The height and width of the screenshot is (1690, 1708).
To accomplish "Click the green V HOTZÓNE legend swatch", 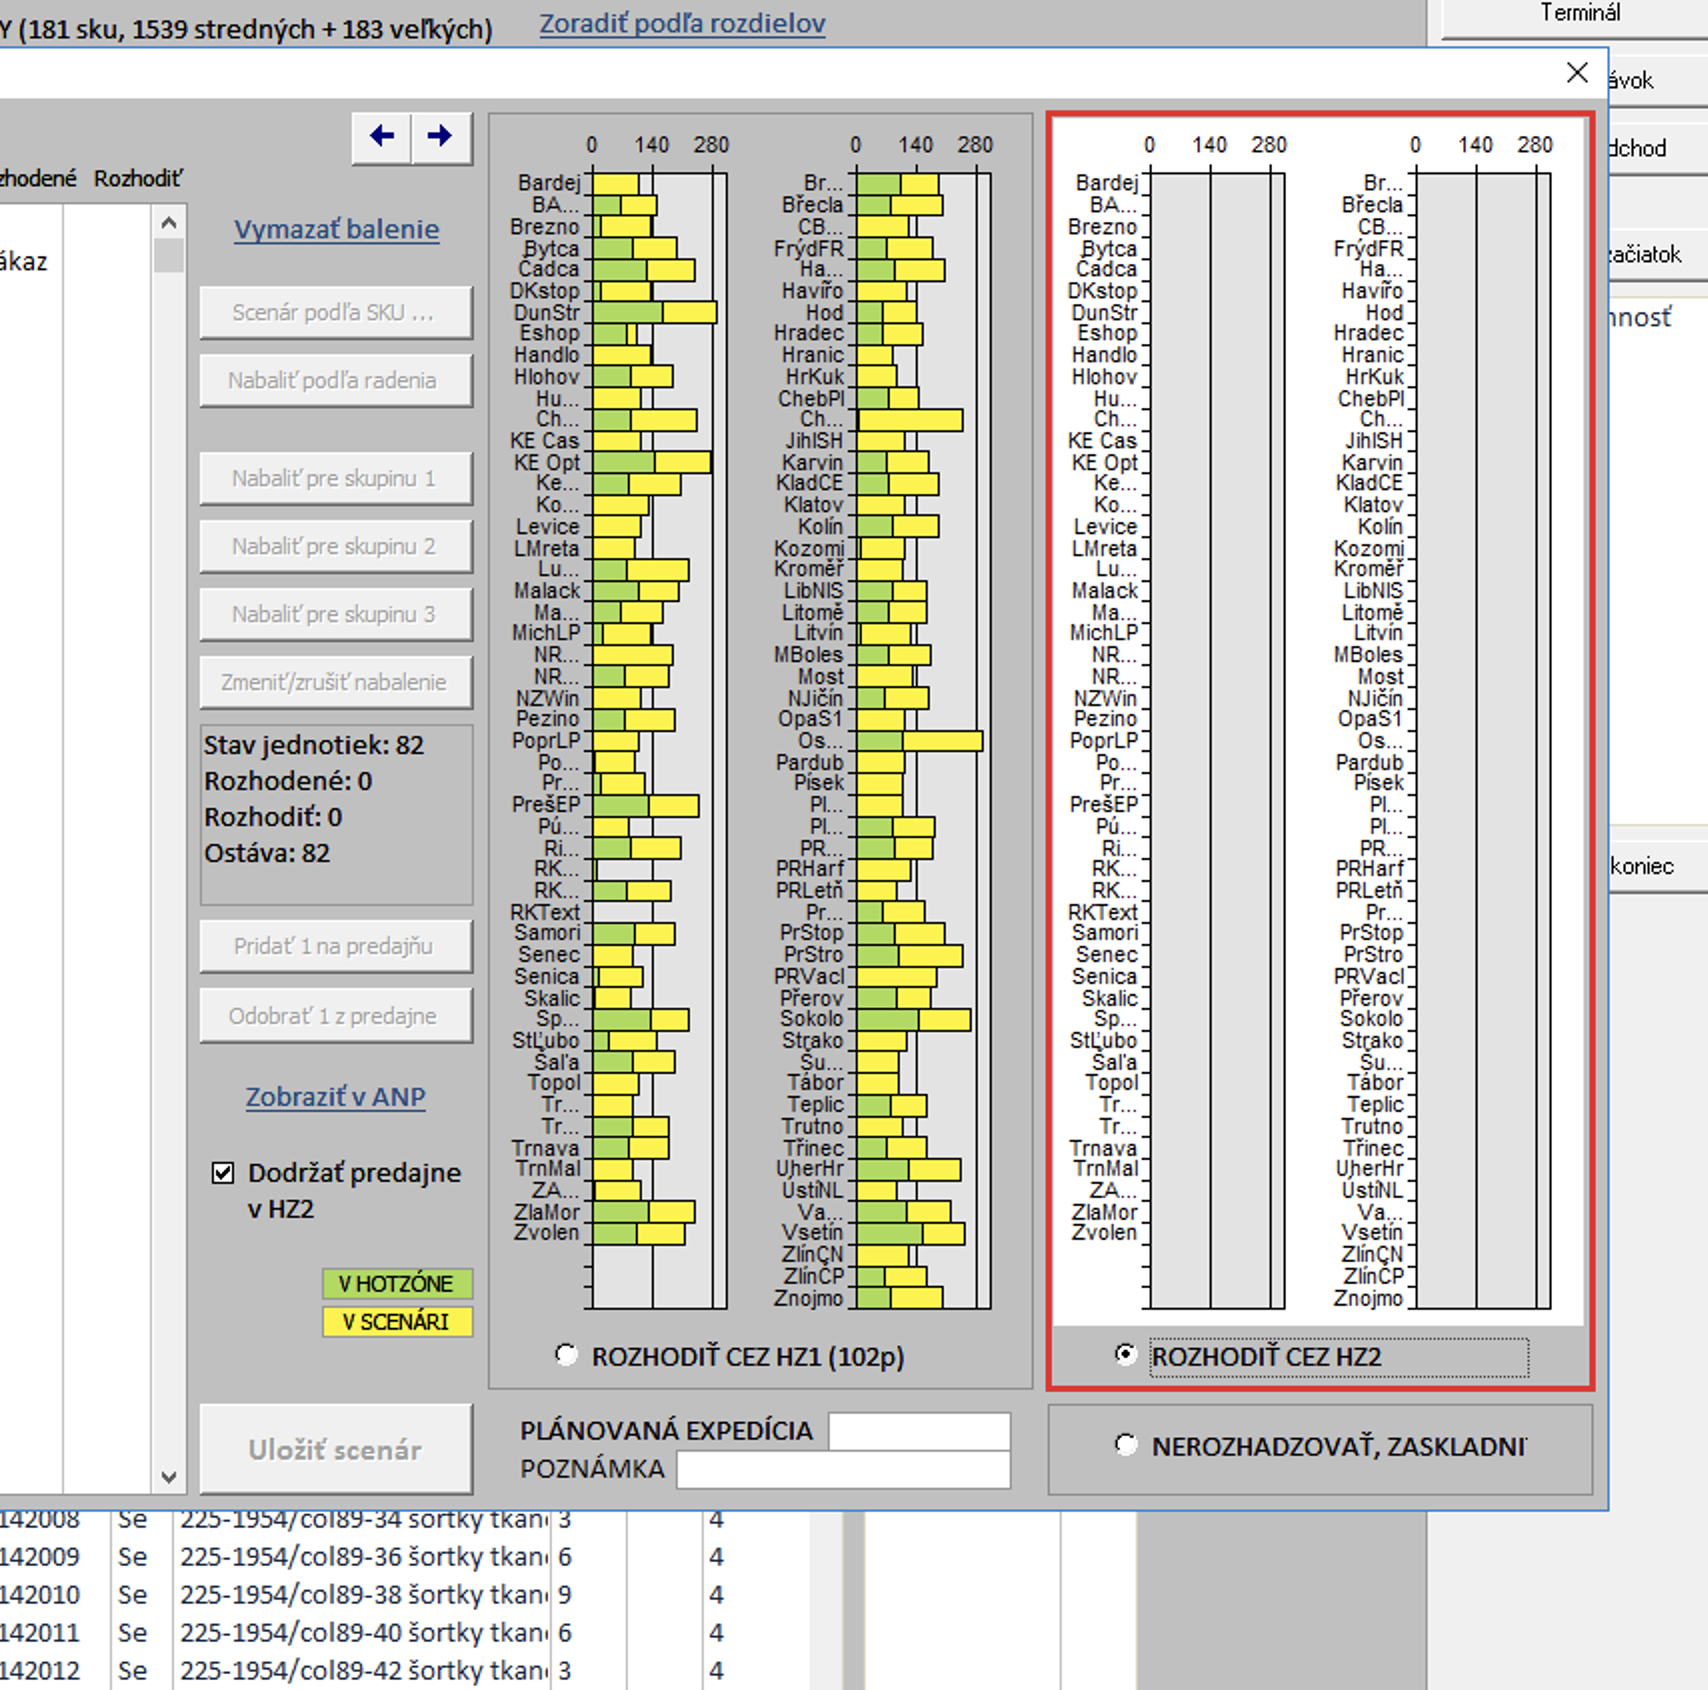I will 396,1283.
